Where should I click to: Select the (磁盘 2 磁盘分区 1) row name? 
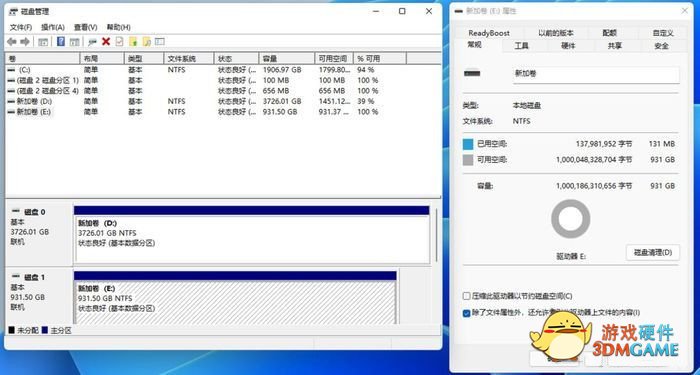click(48, 80)
